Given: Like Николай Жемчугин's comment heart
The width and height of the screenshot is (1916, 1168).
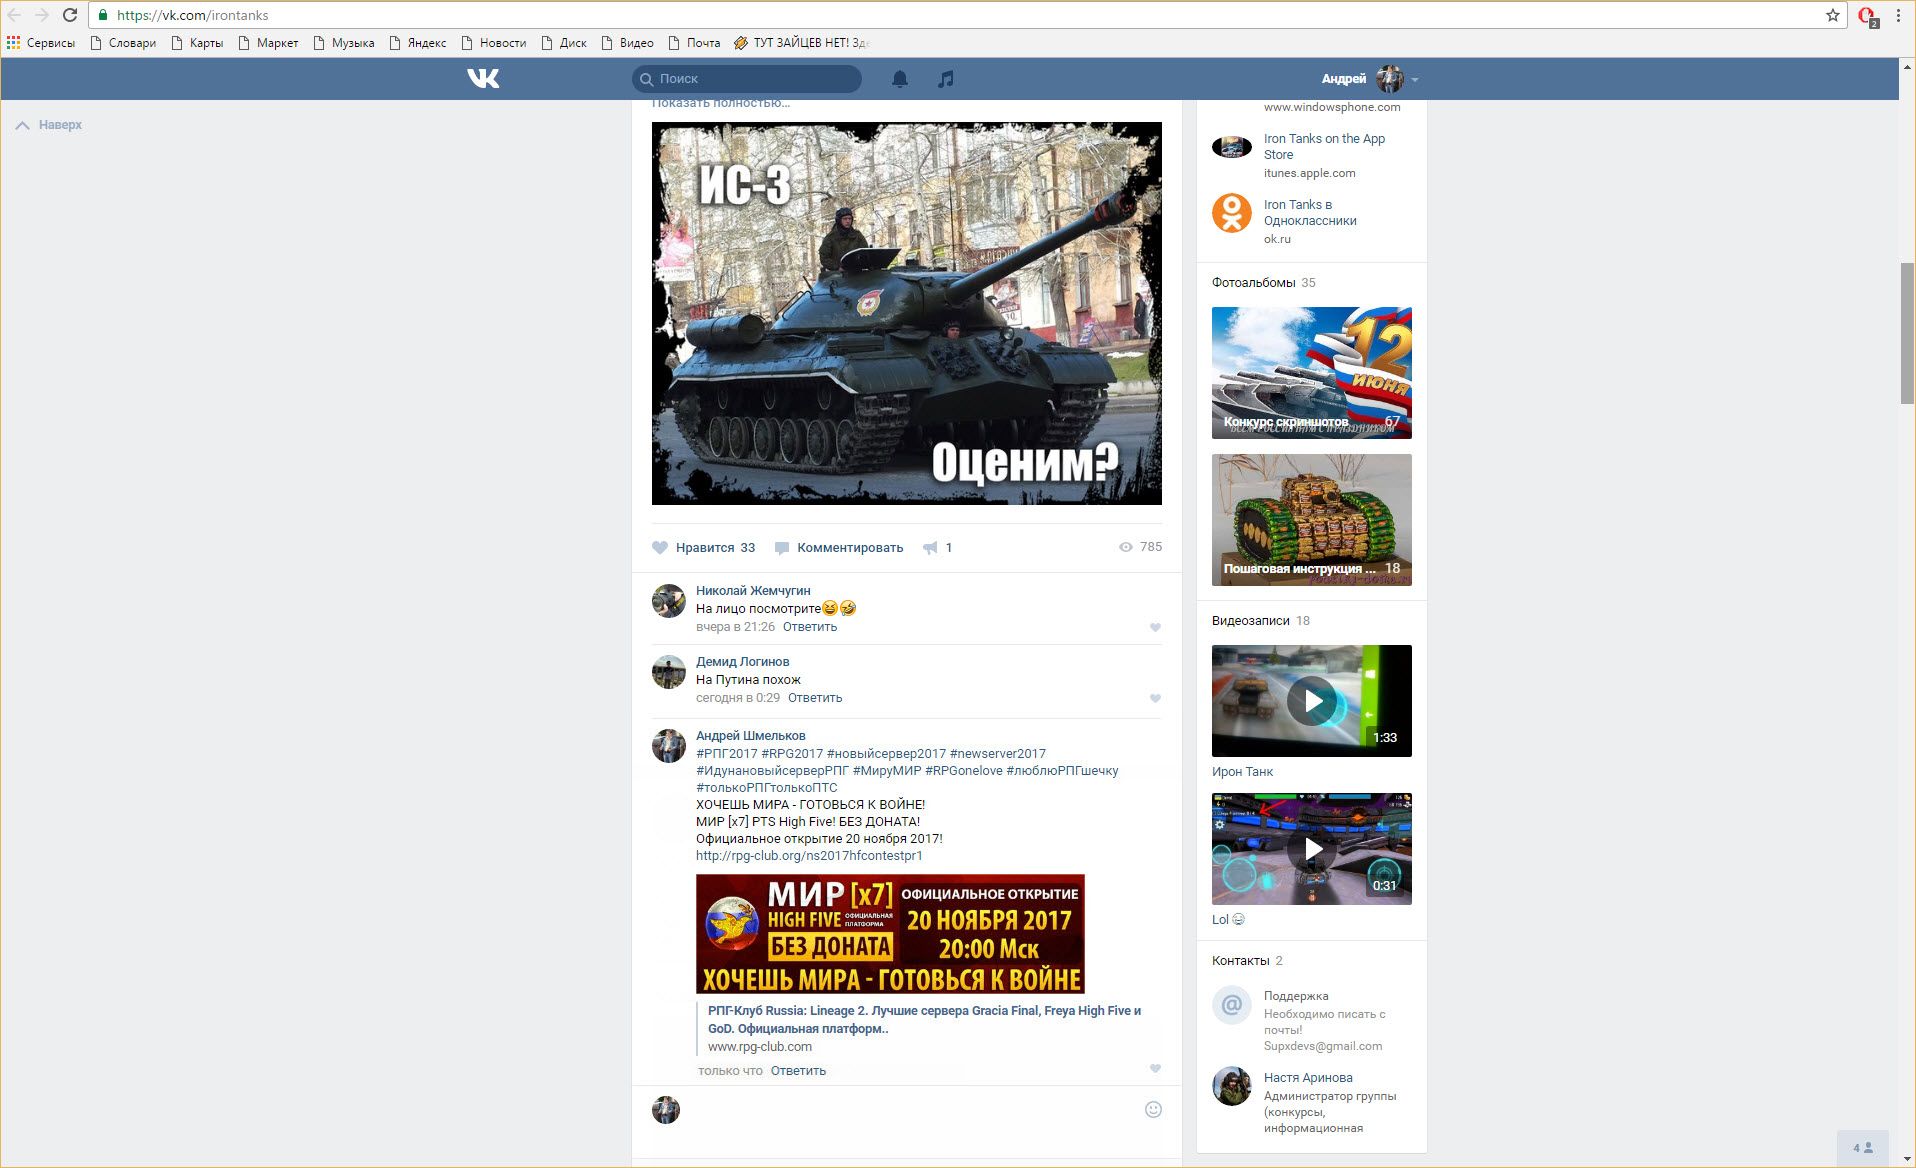Looking at the screenshot, I should [x=1155, y=628].
